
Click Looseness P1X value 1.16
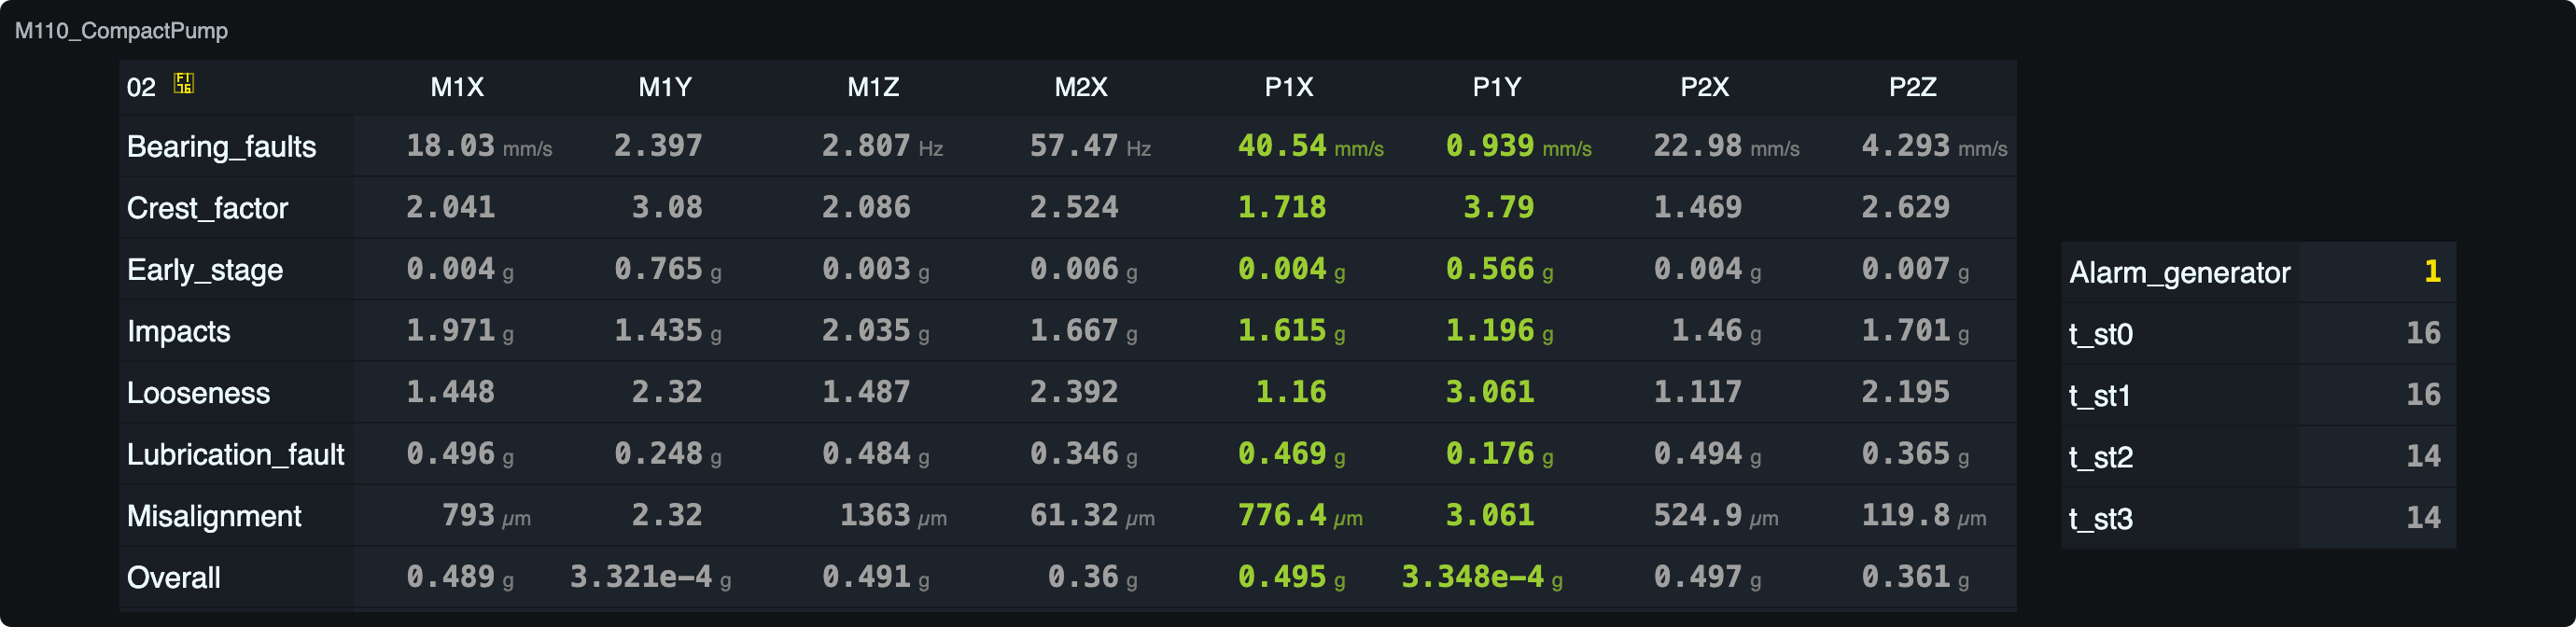1291,392
